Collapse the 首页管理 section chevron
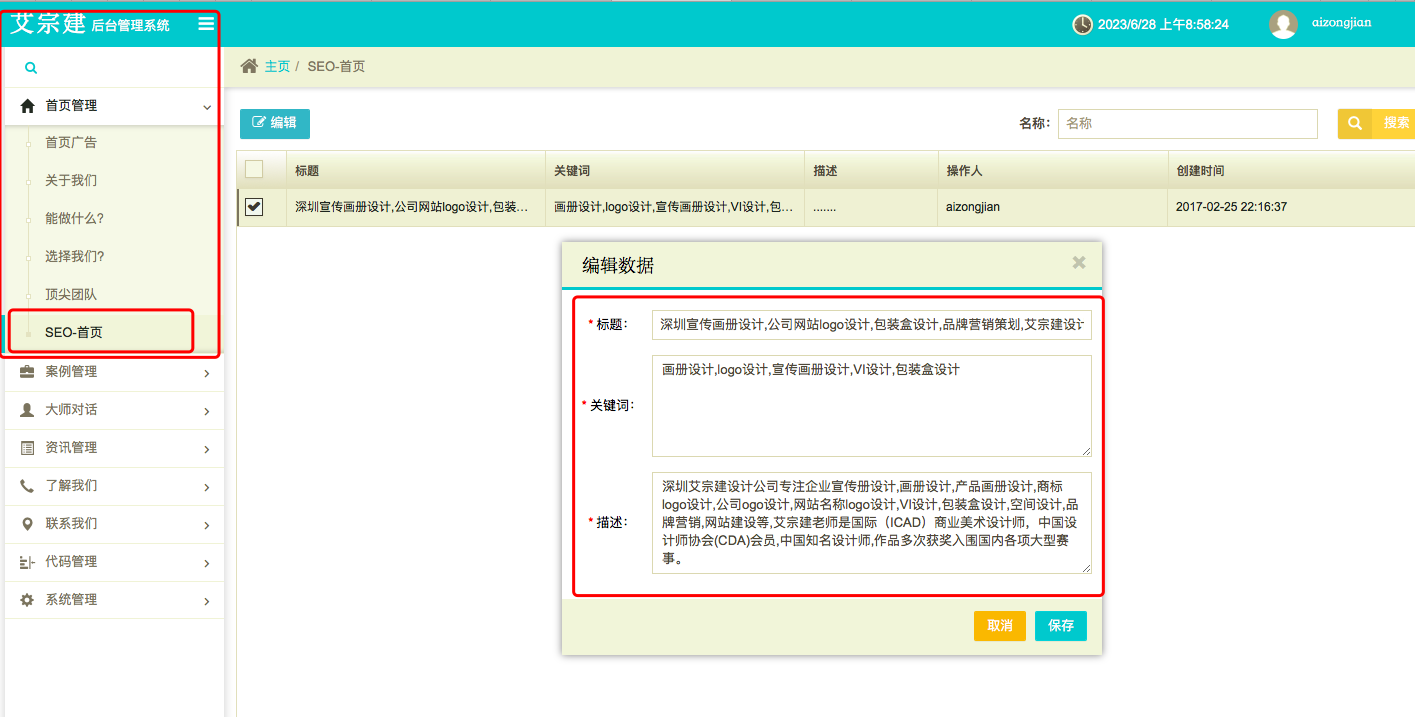 coord(207,105)
